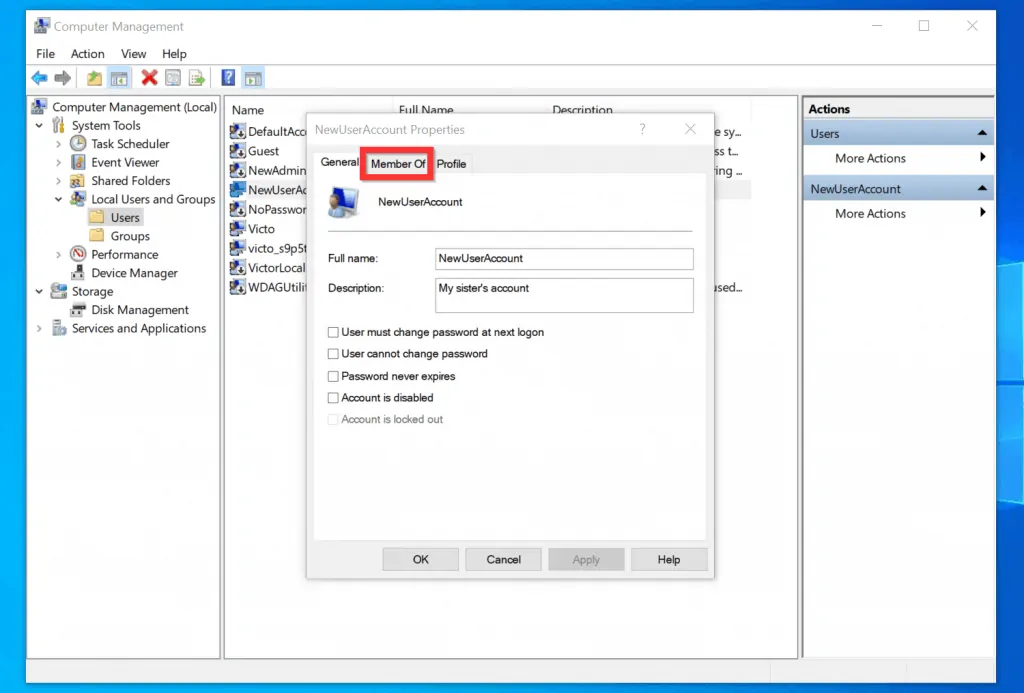Expand Services and Applications
1024x693 pixels.
coord(39,328)
